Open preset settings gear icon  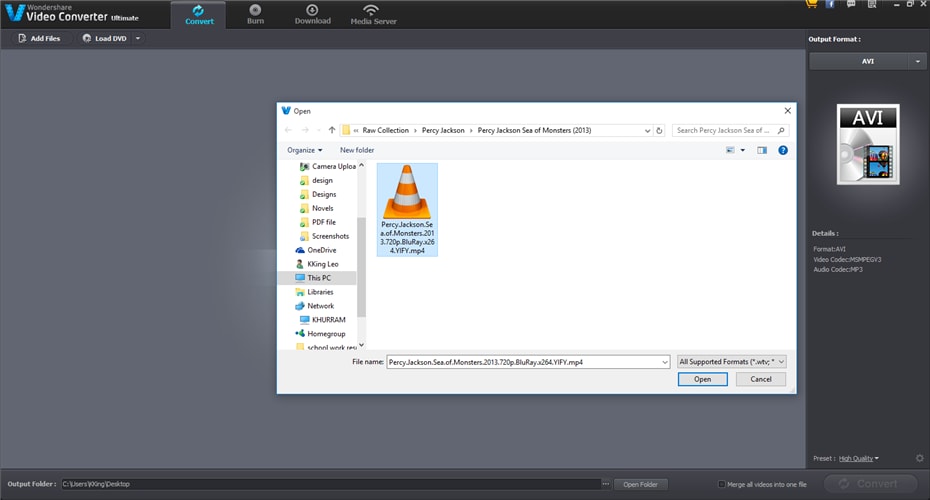point(919,458)
